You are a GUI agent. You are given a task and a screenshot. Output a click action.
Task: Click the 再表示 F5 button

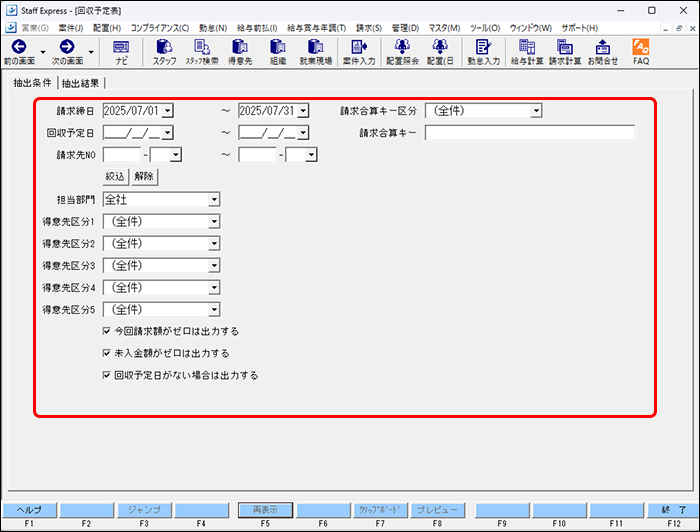[265, 510]
